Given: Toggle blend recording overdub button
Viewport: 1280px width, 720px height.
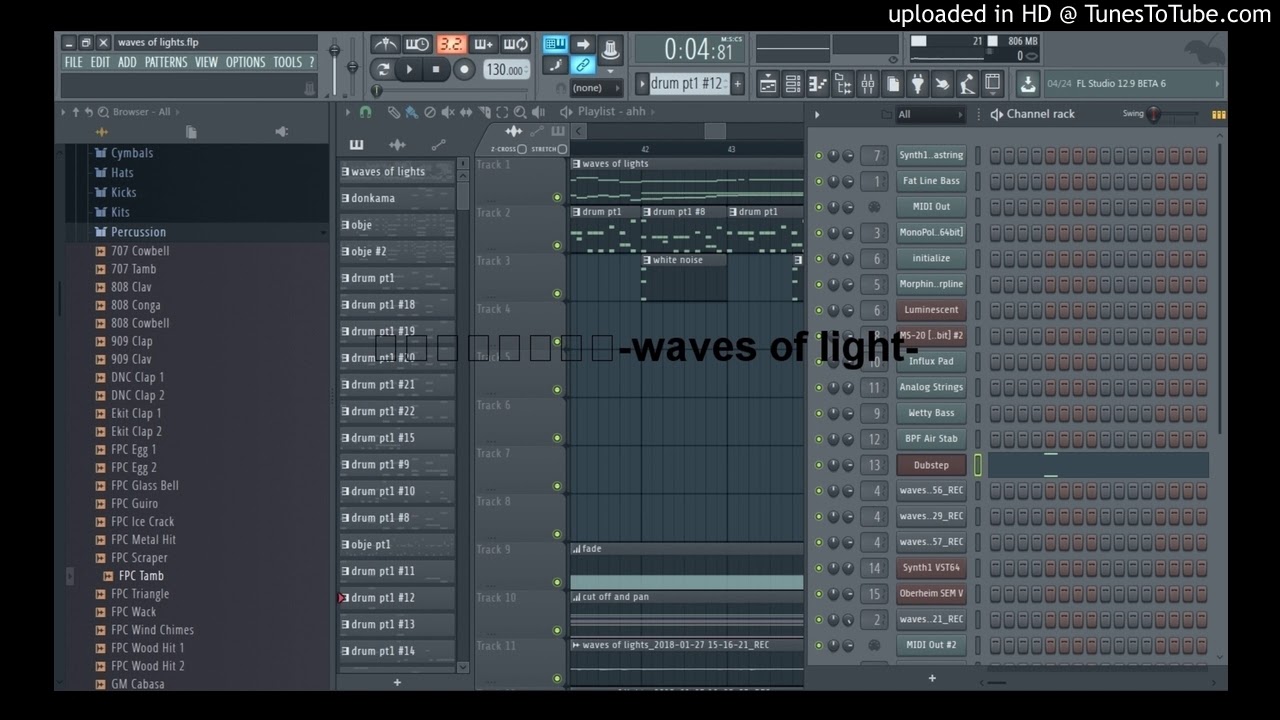Looking at the screenshot, I should (484, 45).
